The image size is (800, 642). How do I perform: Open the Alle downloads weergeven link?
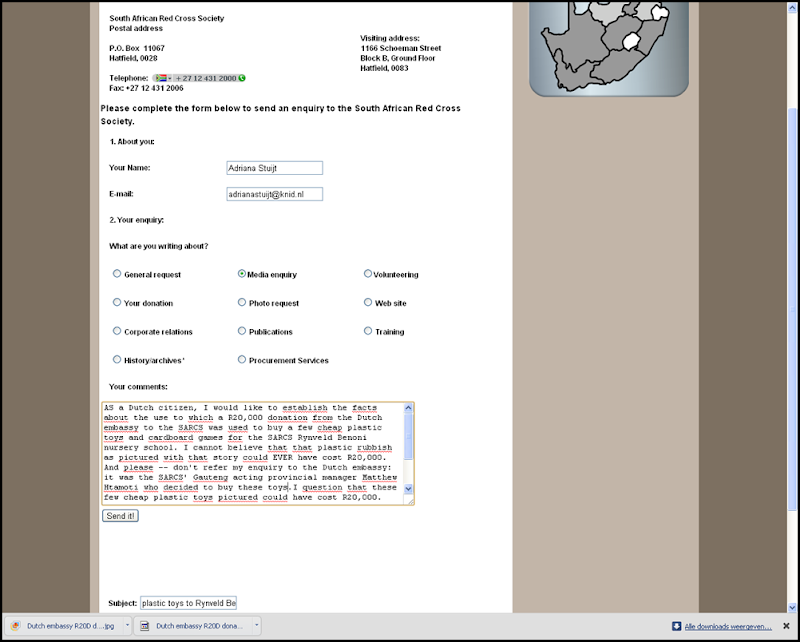click(728, 626)
